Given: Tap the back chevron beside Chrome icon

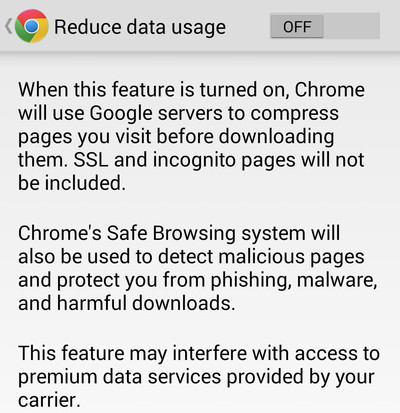Looking at the screenshot, I should pyautogui.click(x=8, y=26).
